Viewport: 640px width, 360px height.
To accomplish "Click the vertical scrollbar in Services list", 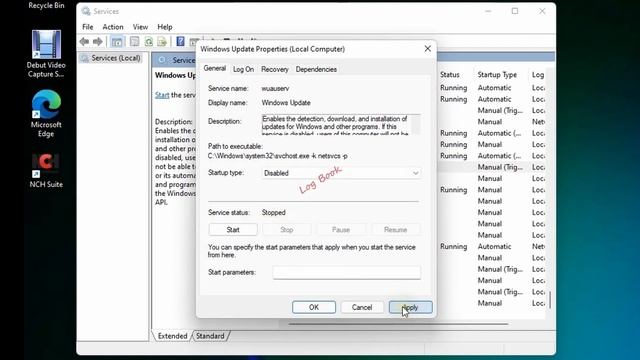I will click(x=550, y=300).
